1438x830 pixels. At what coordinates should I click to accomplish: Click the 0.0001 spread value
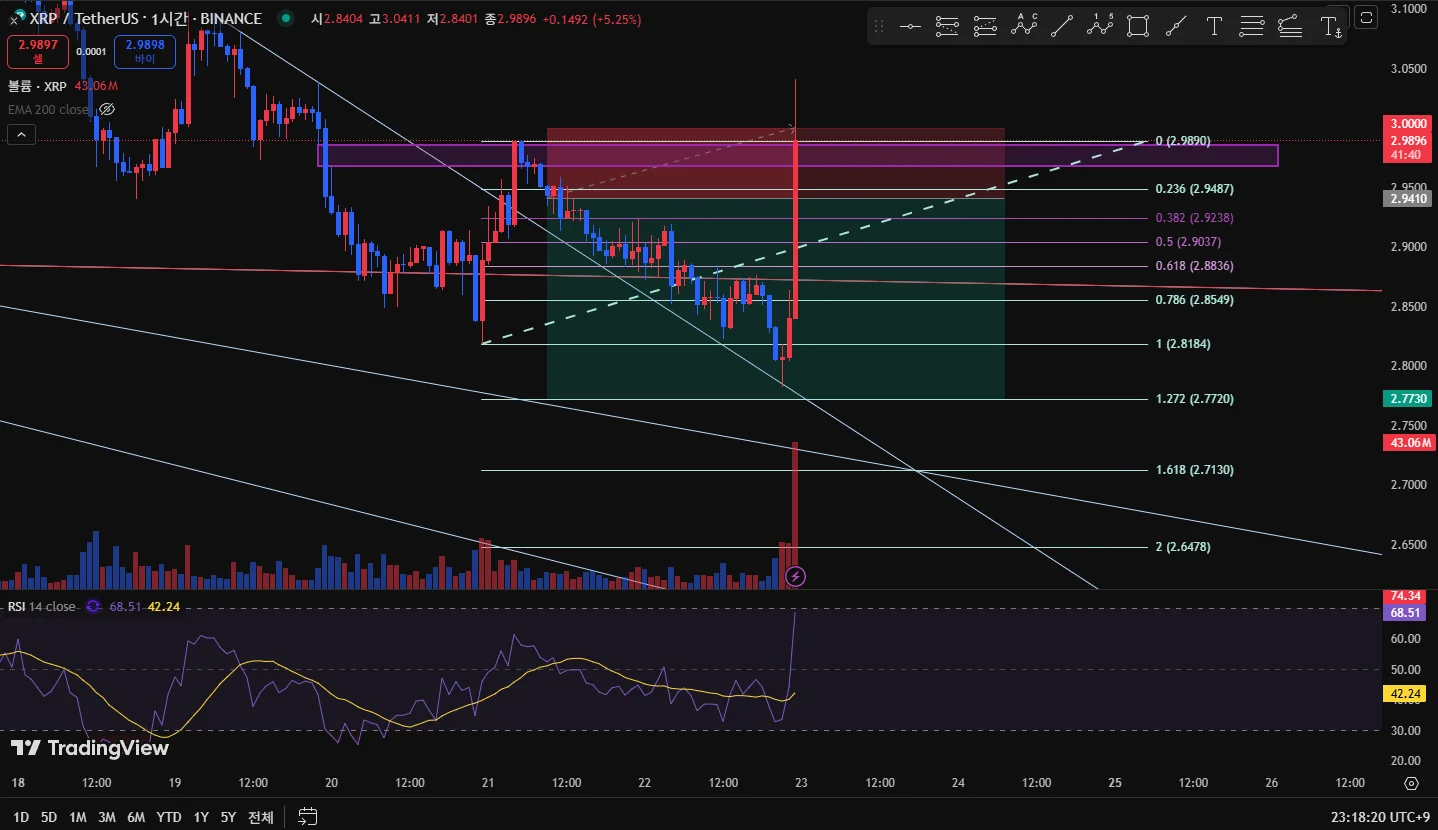91,52
